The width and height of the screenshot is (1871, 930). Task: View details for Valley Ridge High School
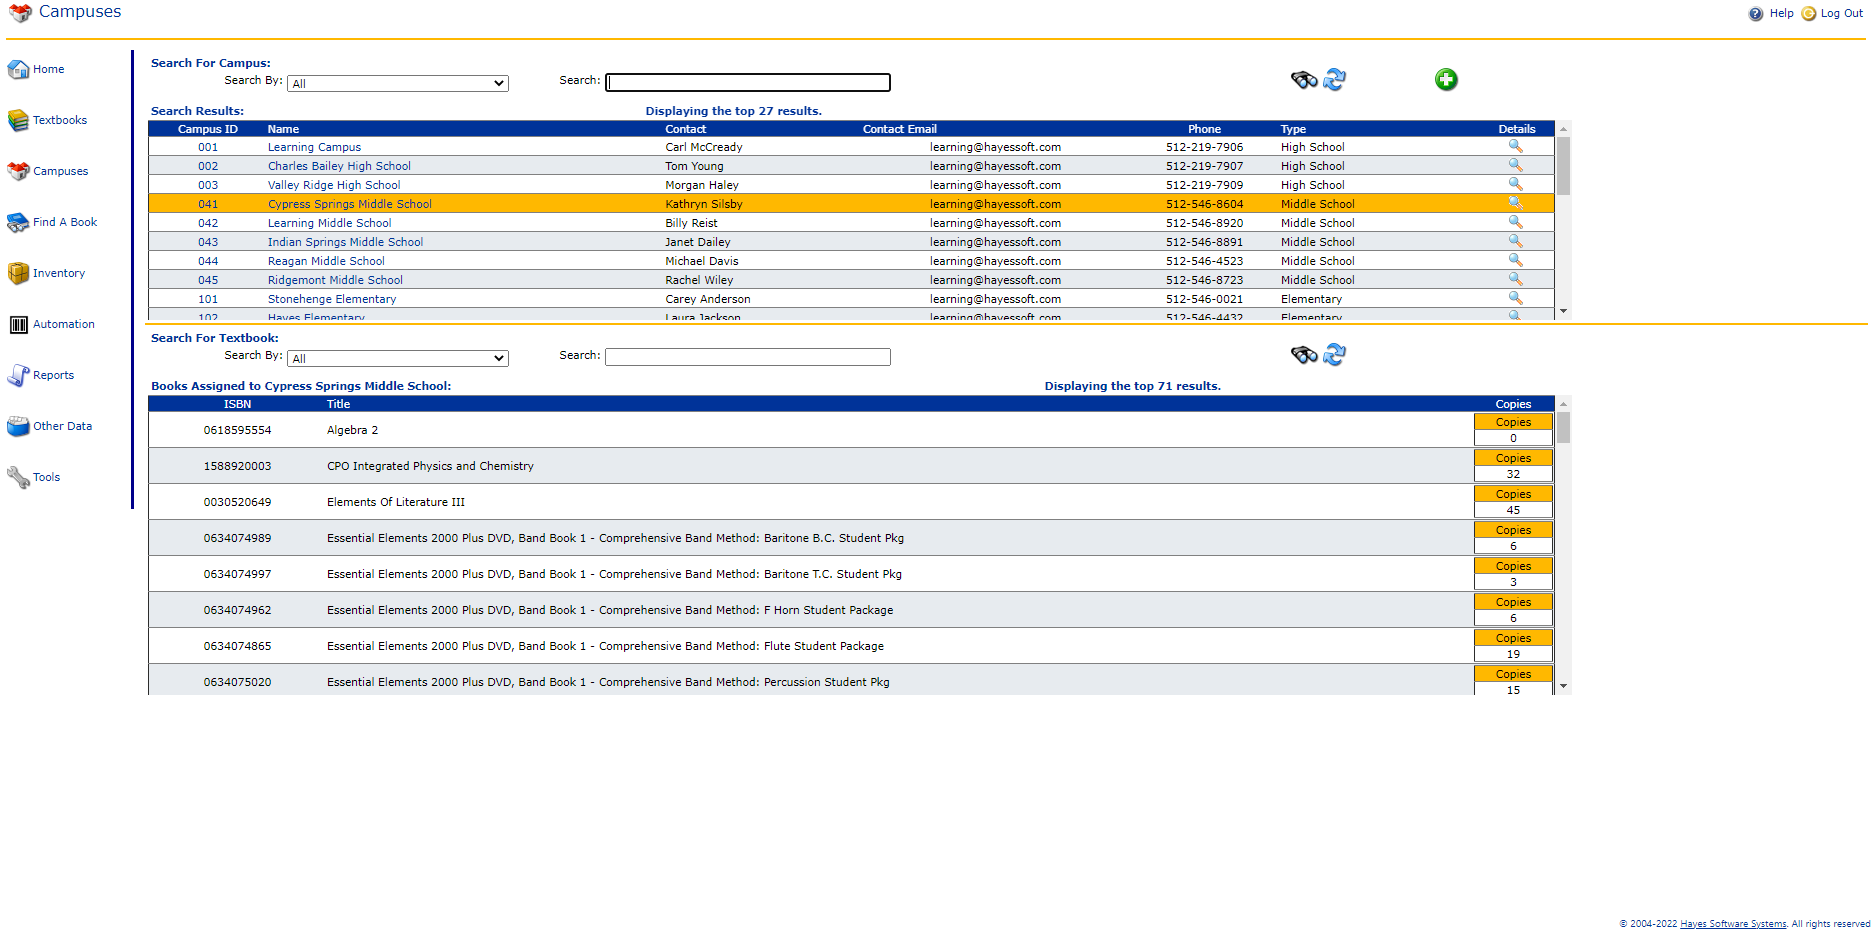pyautogui.click(x=1516, y=184)
